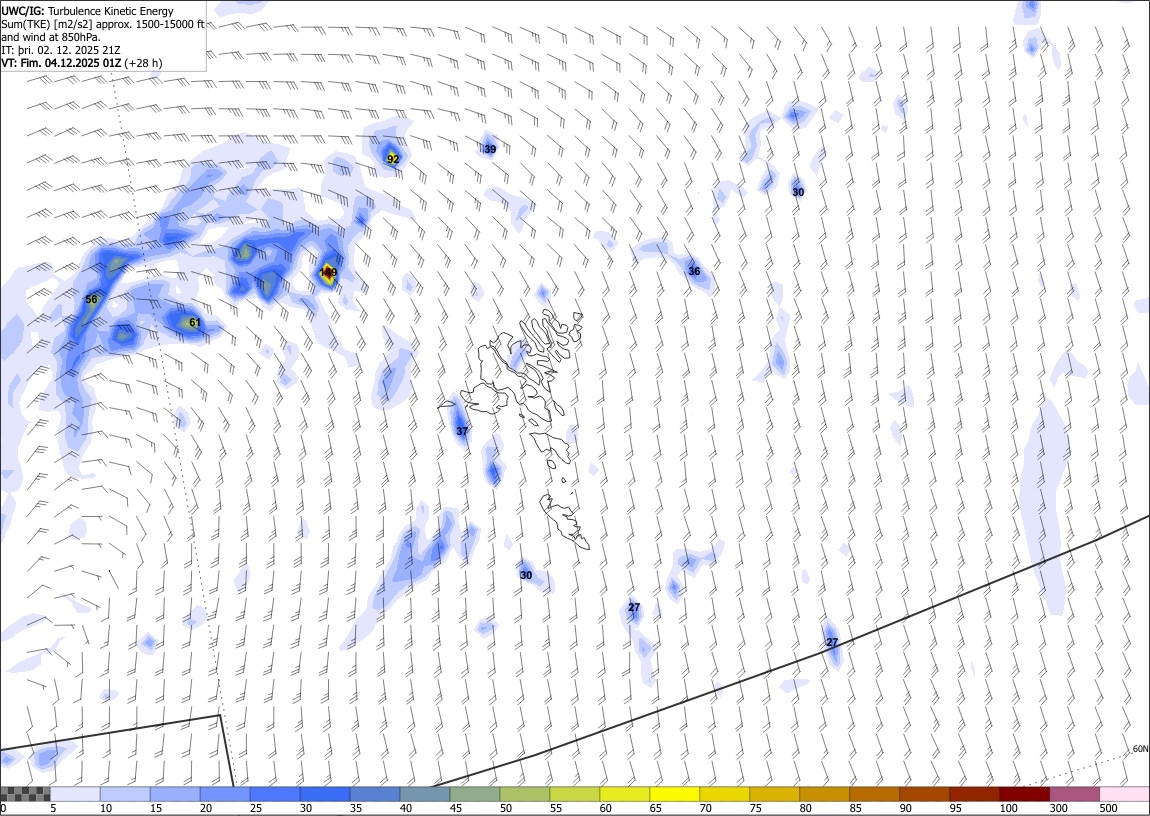Click the 300–500 mauve legend swatch
This screenshot has height=816, width=1150.
coord(1074,794)
